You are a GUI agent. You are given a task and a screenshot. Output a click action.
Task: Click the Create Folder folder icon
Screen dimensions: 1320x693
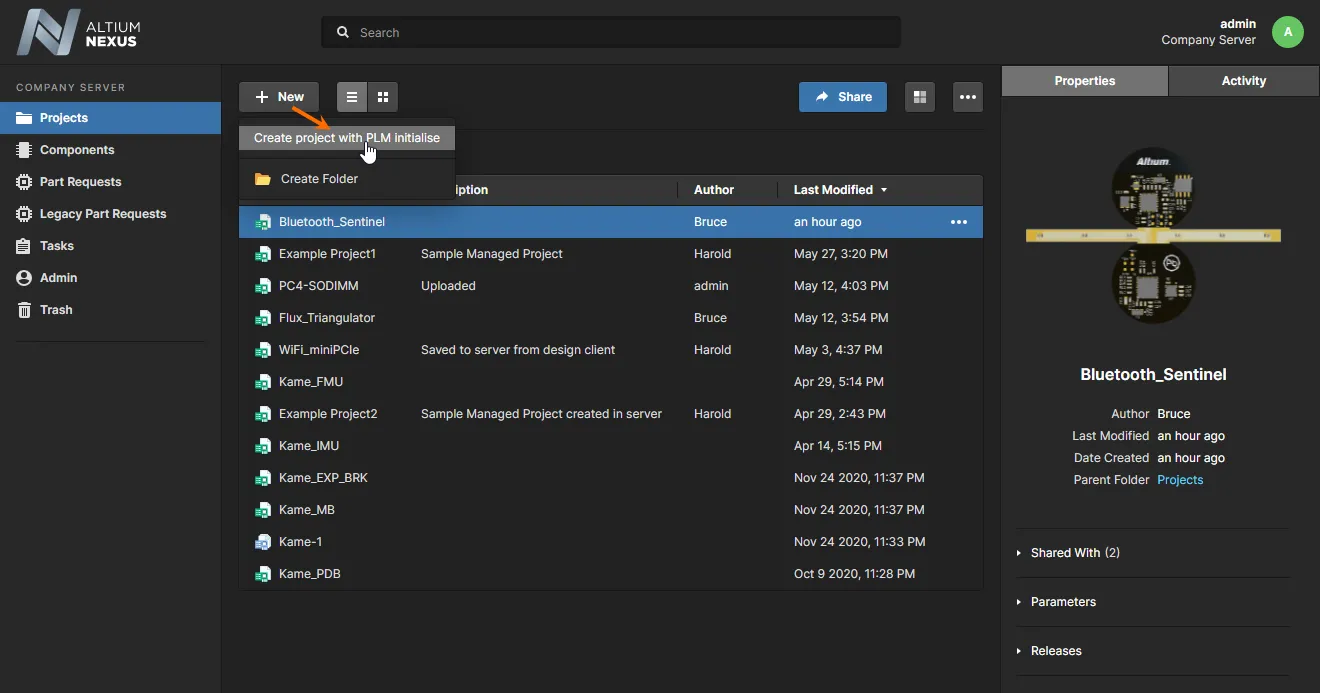coord(263,179)
